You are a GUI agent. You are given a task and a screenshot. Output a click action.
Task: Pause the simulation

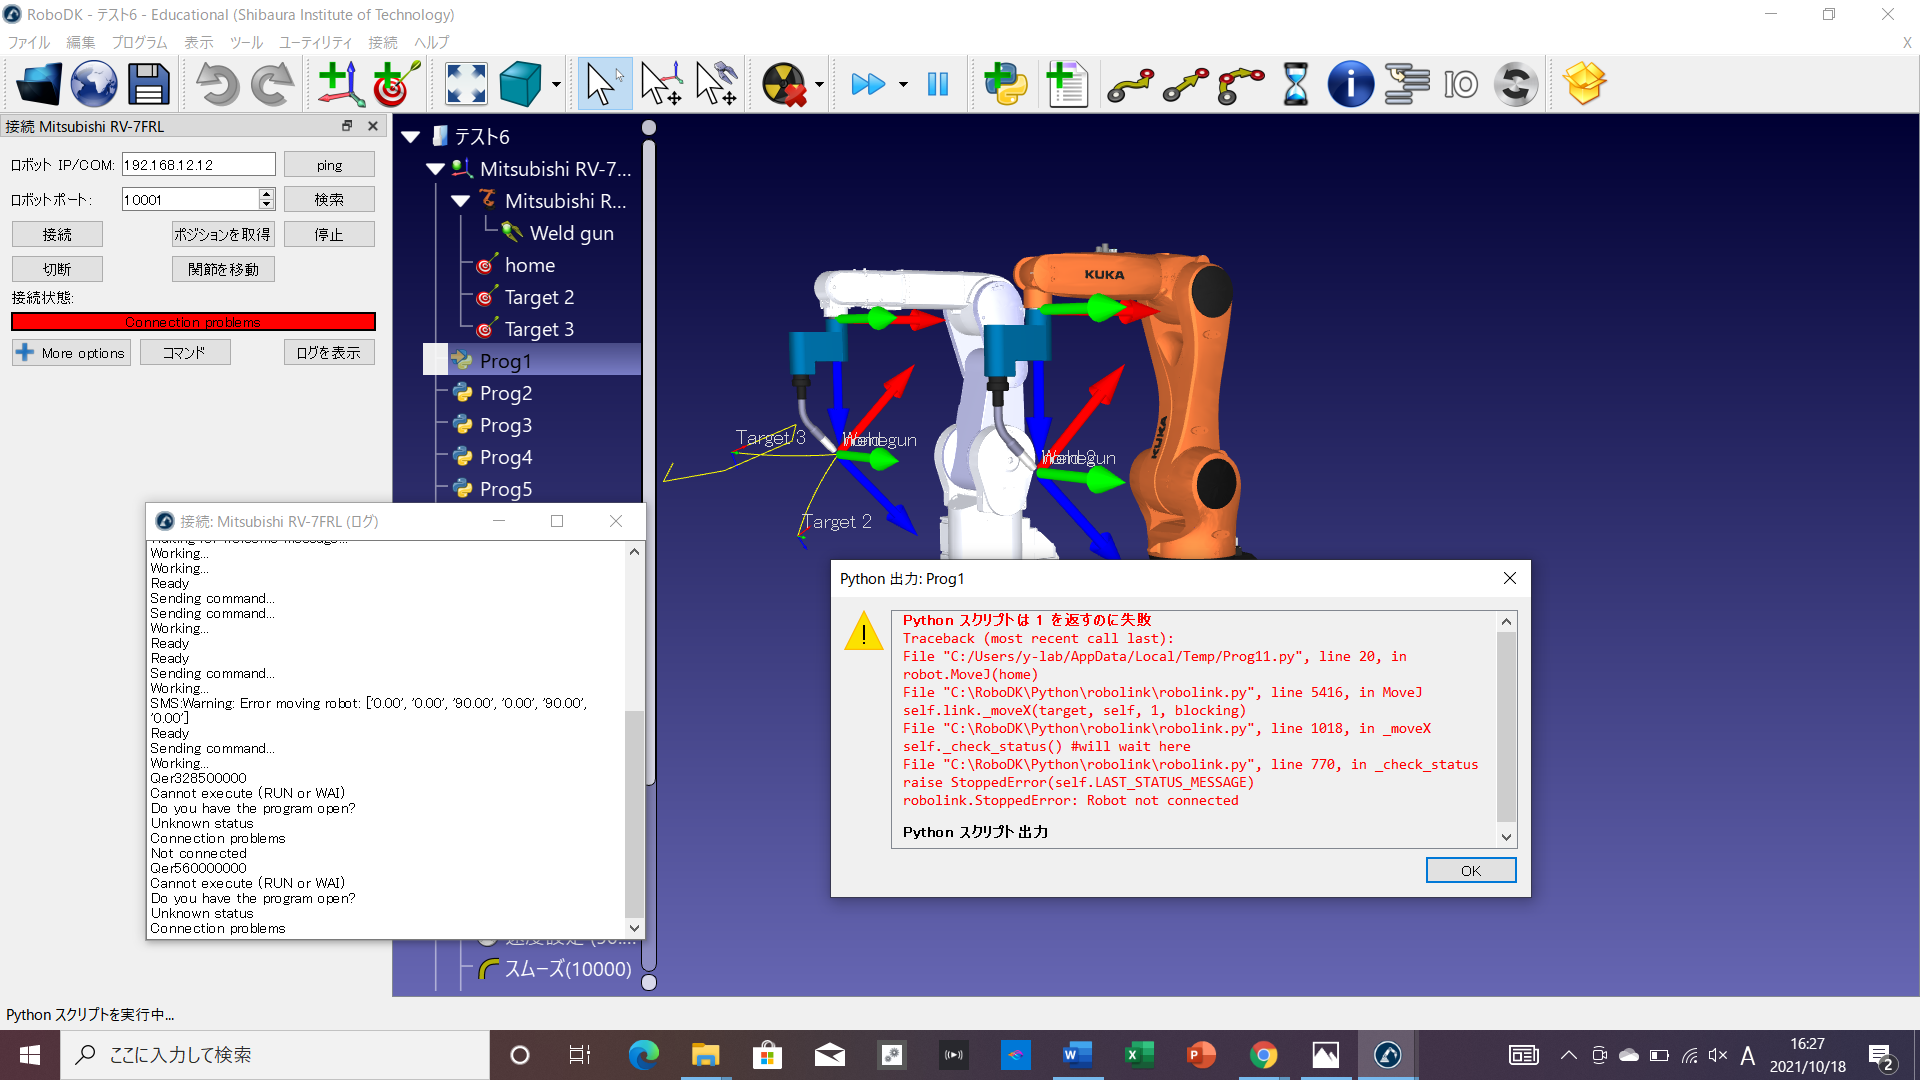coord(937,84)
